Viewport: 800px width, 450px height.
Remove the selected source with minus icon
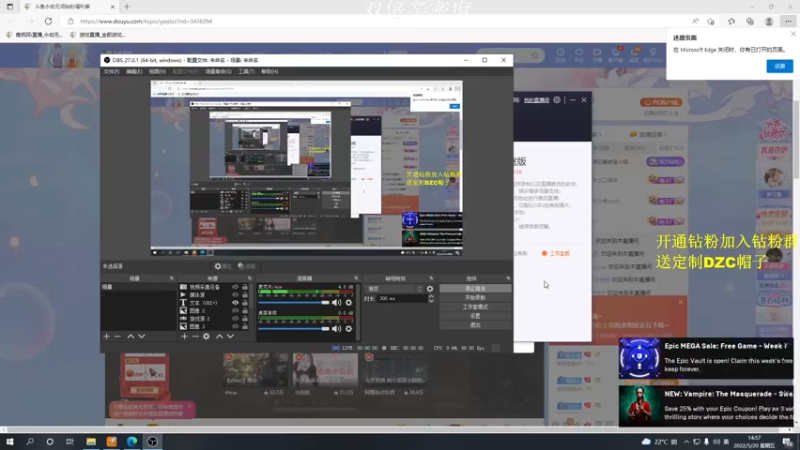(195, 337)
